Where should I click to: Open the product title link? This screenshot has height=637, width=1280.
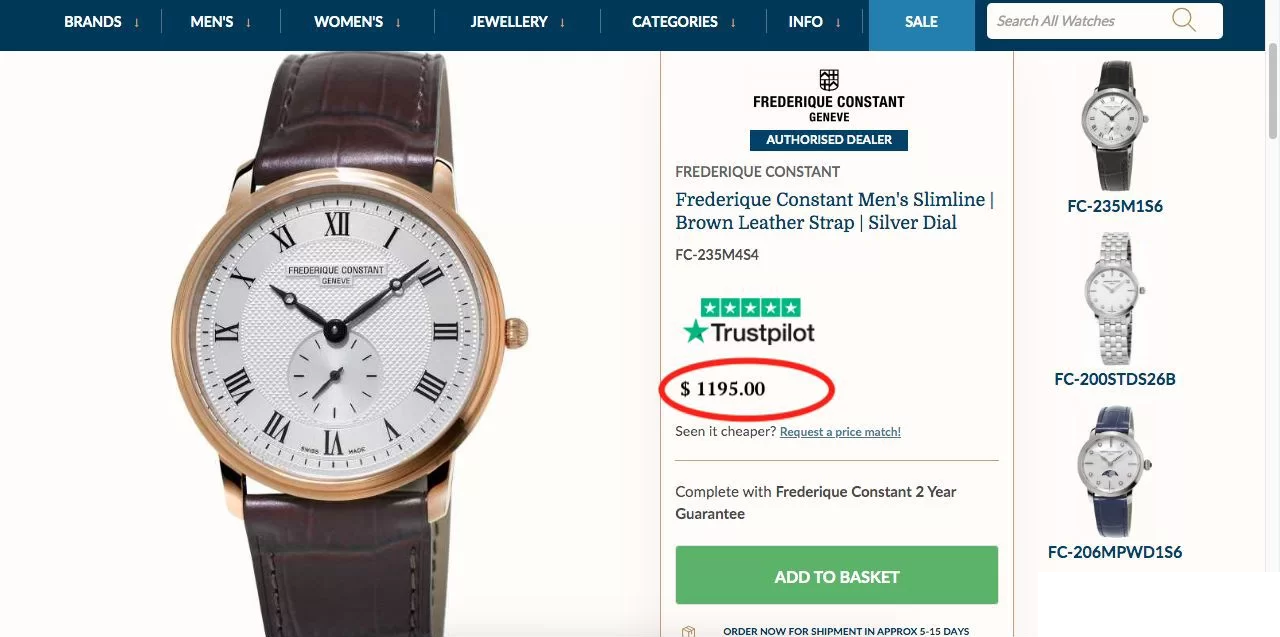(834, 211)
